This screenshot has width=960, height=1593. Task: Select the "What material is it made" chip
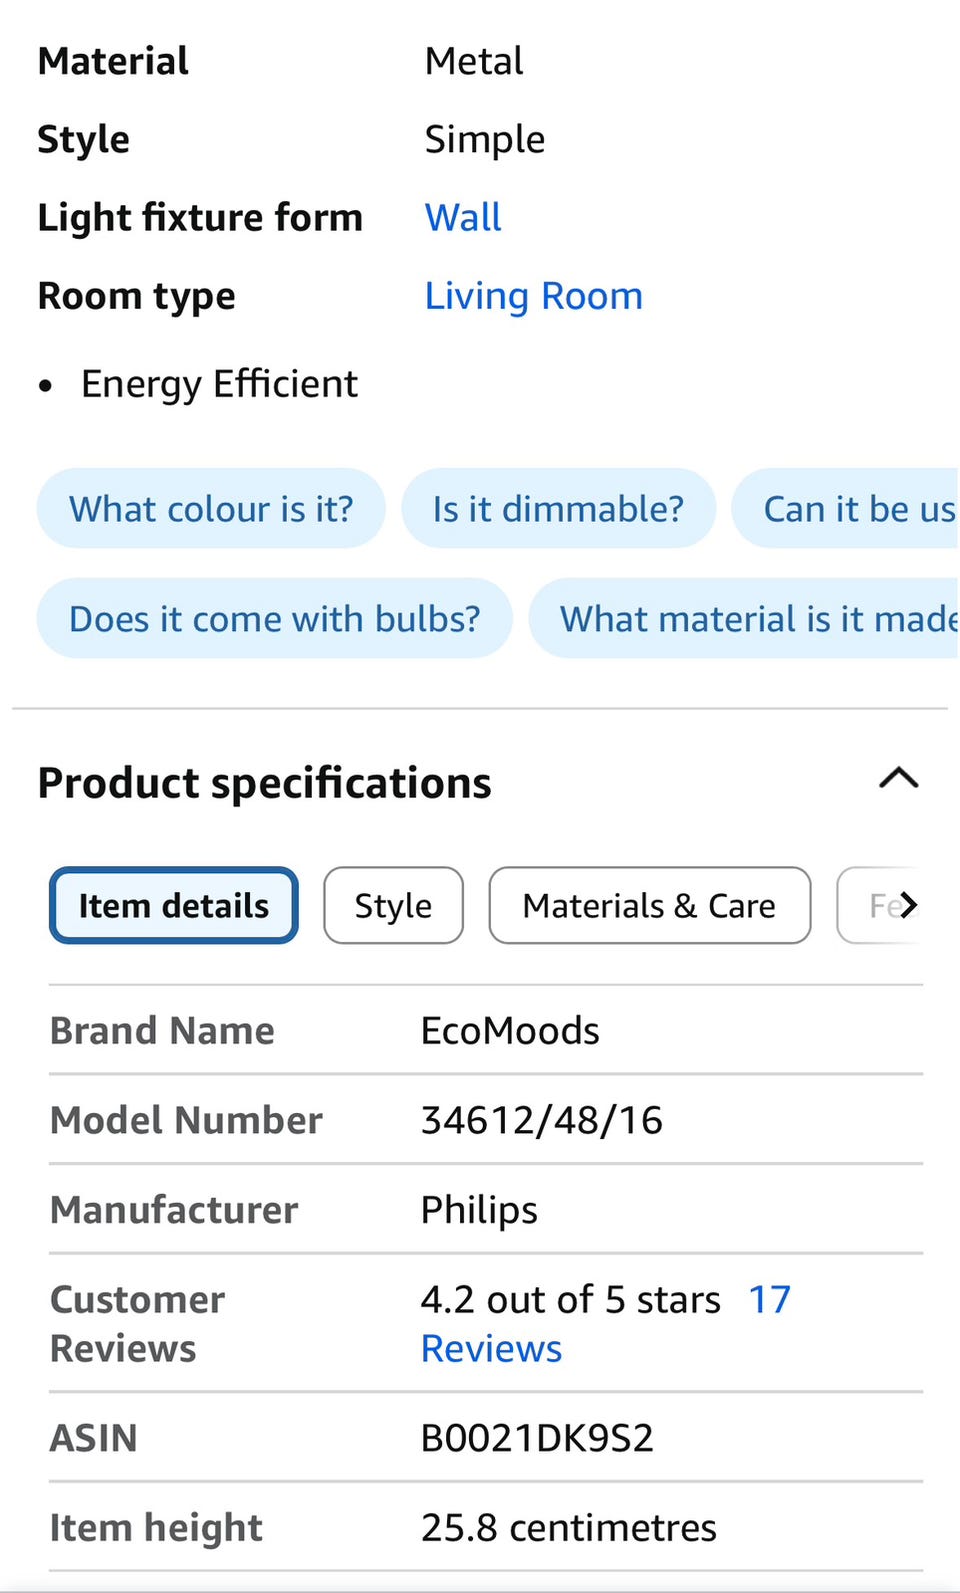coord(757,618)
